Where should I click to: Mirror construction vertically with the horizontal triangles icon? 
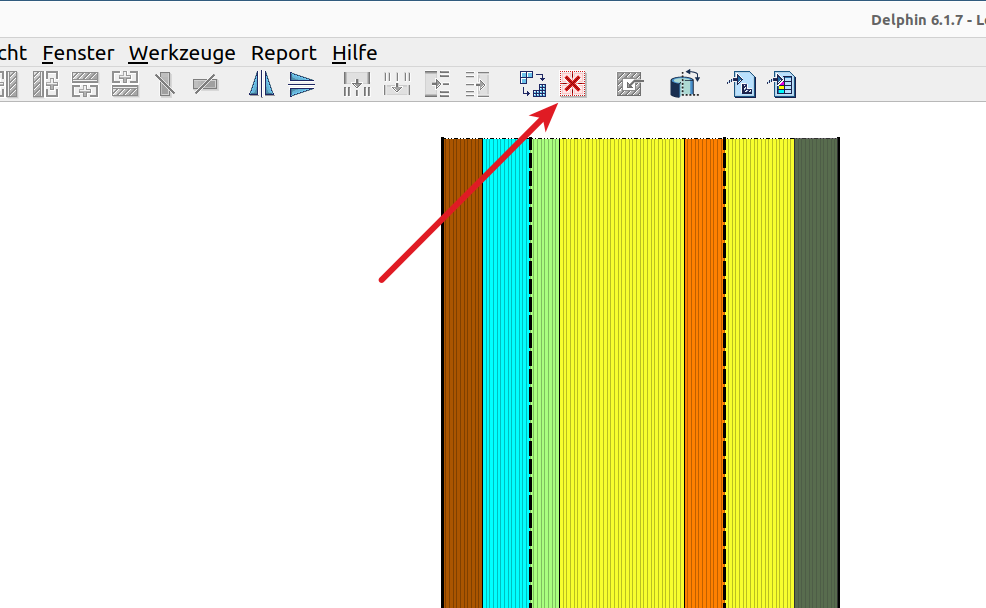302,84
